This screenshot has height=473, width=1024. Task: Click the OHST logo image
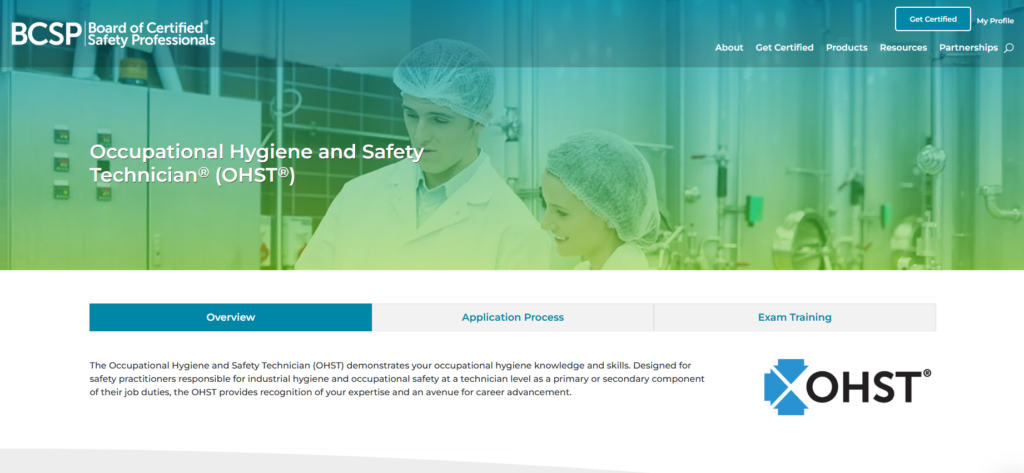848,387
